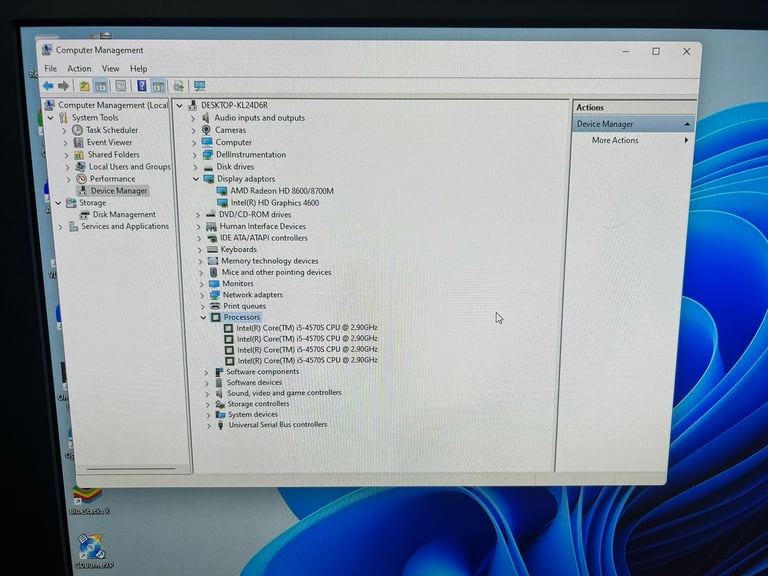Image resolution: width=768 pixels, height=576 pixels.
Task: Select Software components category
Action: [x=263, y=371]
